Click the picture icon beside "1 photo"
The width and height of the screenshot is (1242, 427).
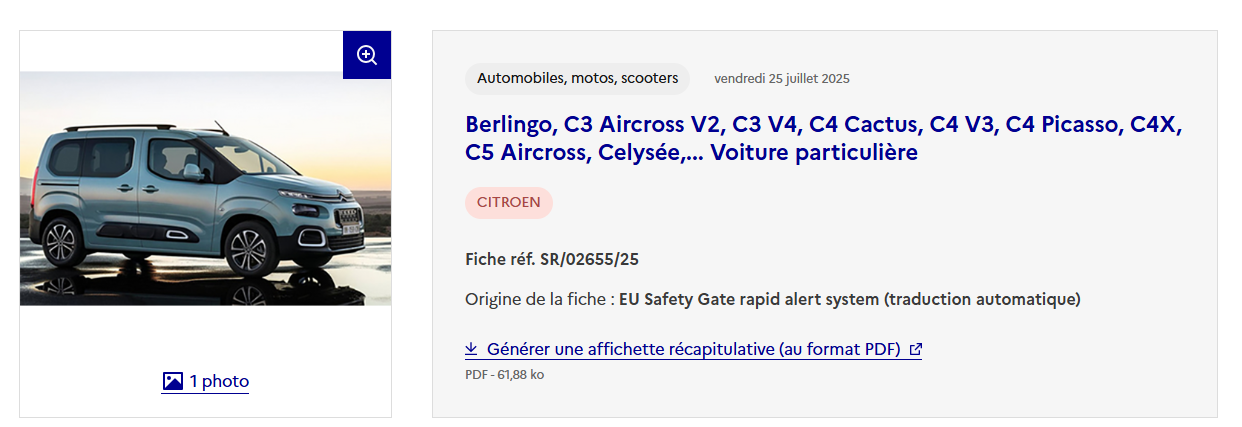coord(173,381)
